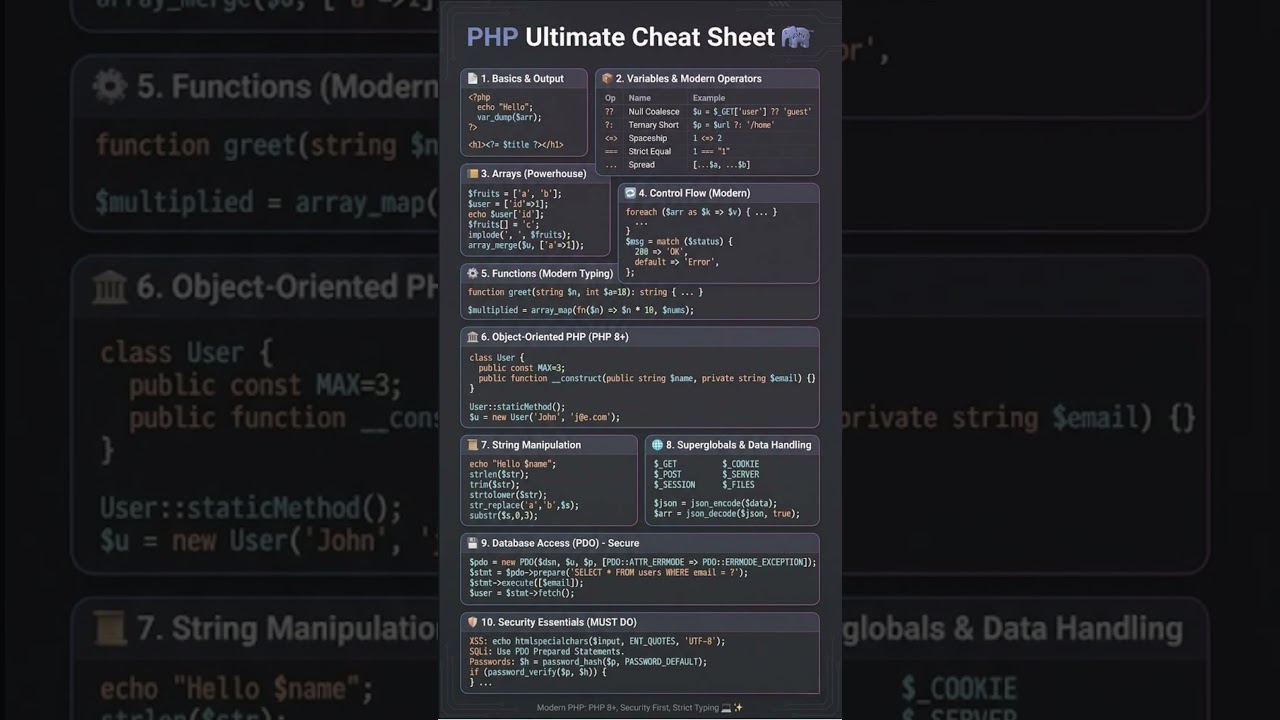Click the str_replace('a','b',$s); line
This screenshot has height=720, width=1280.
pos(524,505)
